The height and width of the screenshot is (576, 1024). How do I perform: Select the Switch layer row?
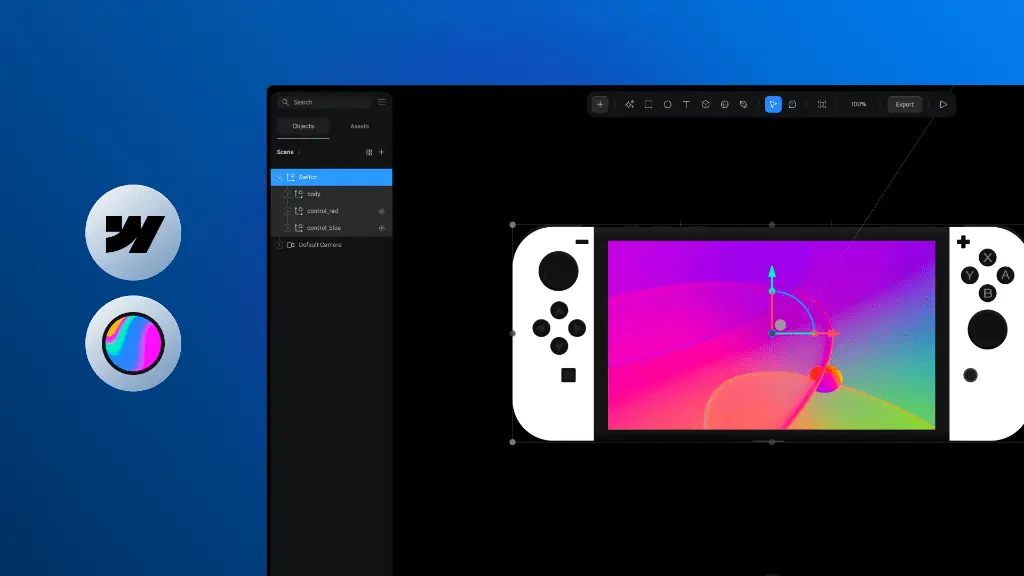332,177
